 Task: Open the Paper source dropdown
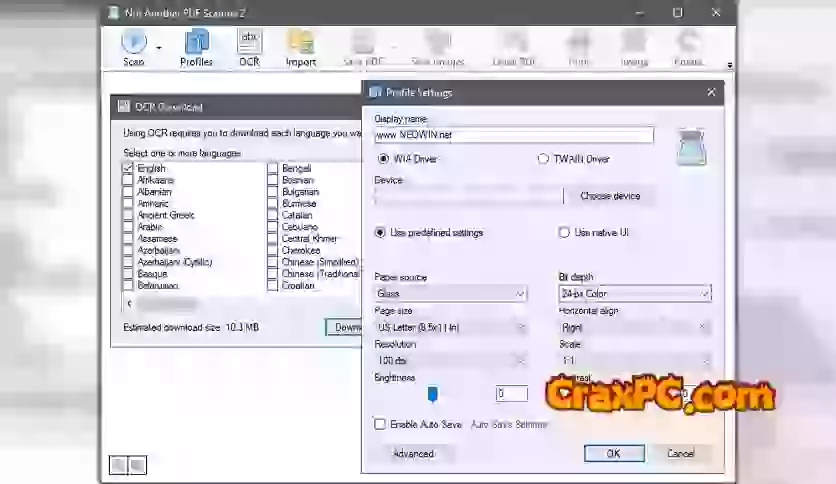click(450, 294)
